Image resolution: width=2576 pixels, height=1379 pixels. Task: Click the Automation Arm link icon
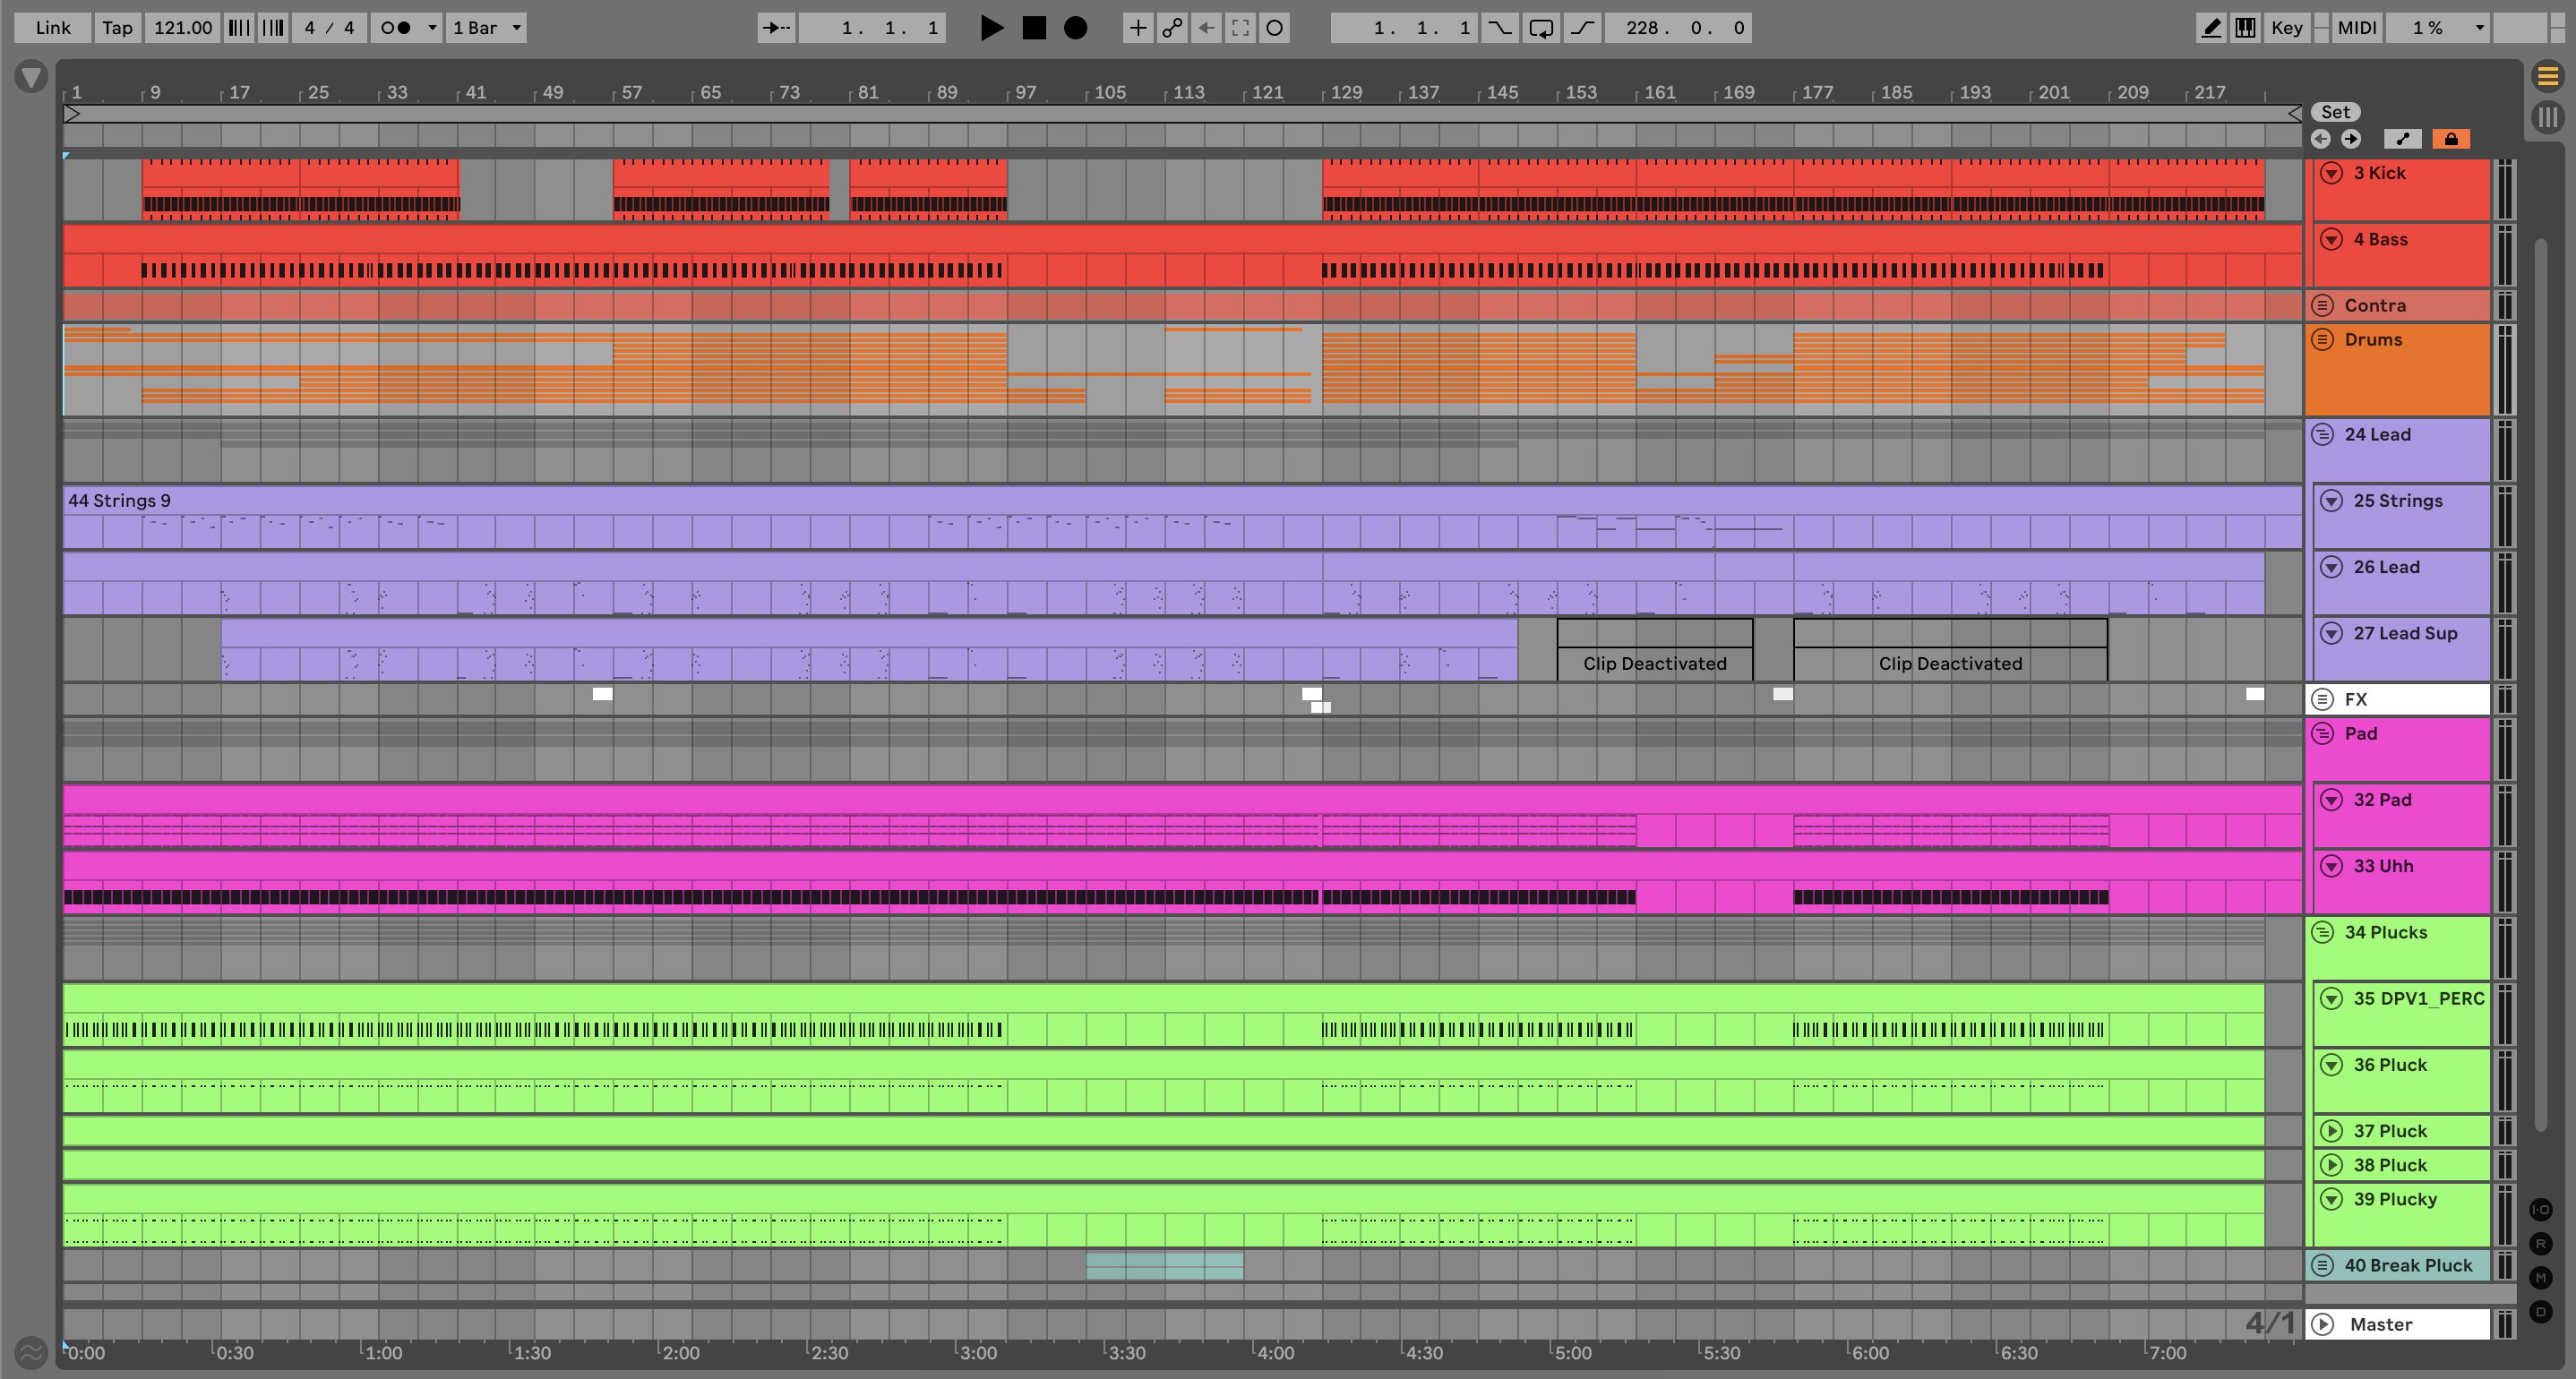coord(1172,28)
